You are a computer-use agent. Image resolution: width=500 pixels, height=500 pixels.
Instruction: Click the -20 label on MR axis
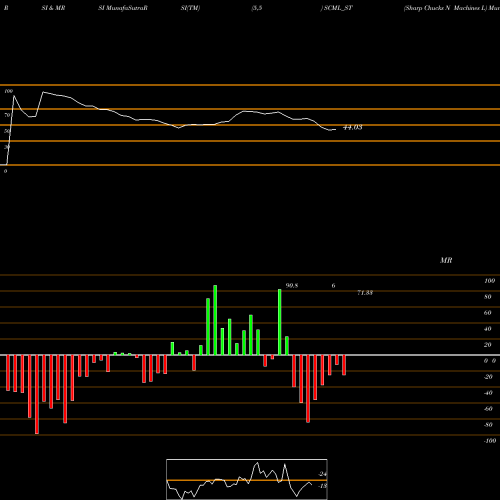coord(488,377)
